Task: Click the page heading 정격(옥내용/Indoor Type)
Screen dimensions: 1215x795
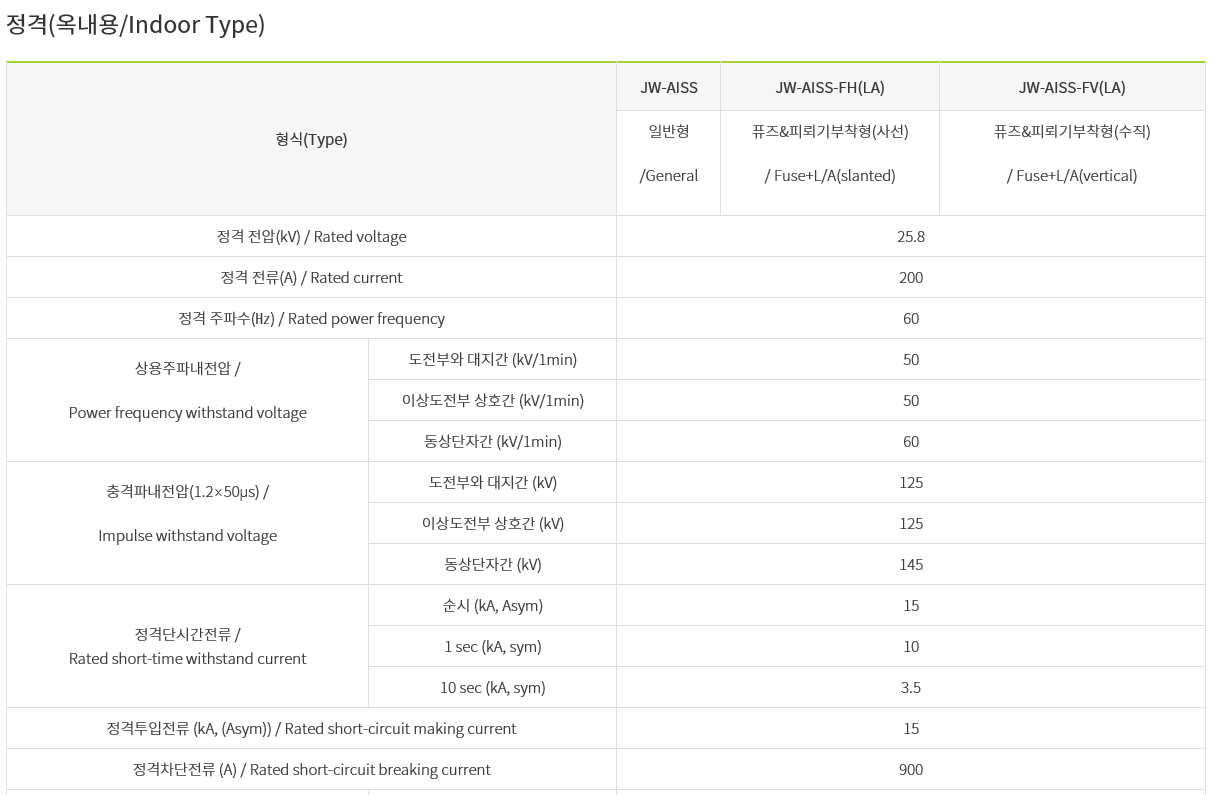Action: tap(136, 25)
